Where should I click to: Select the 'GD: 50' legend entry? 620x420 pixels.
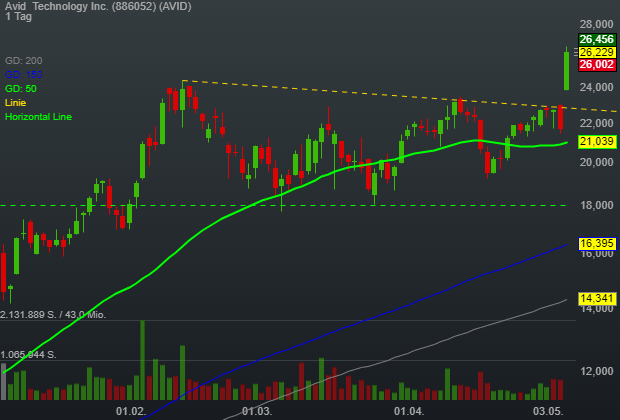[21, 89]
